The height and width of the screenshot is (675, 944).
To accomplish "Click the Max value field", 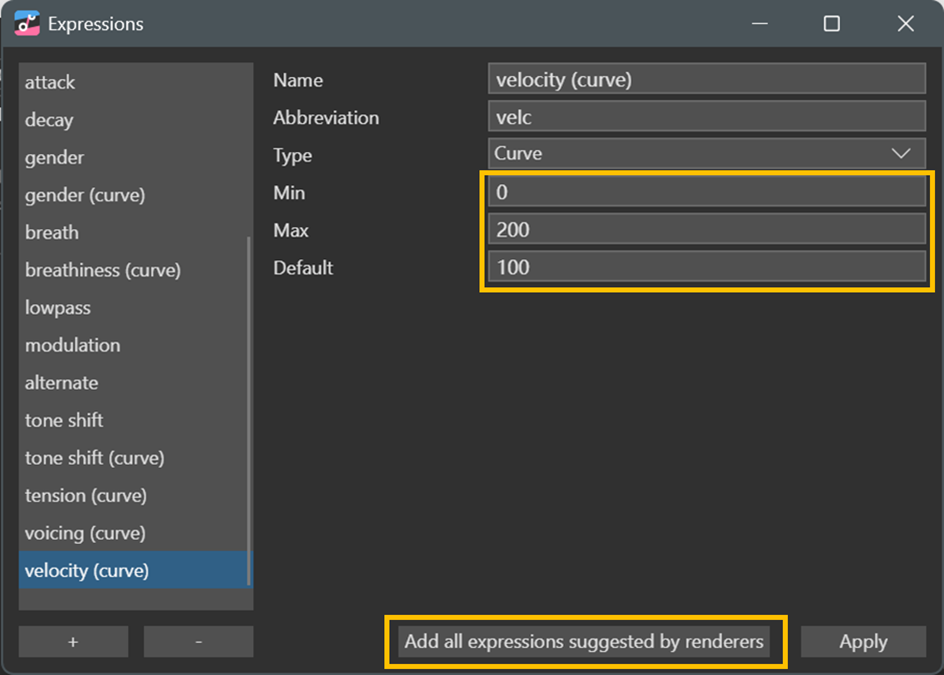I will 707,229.
